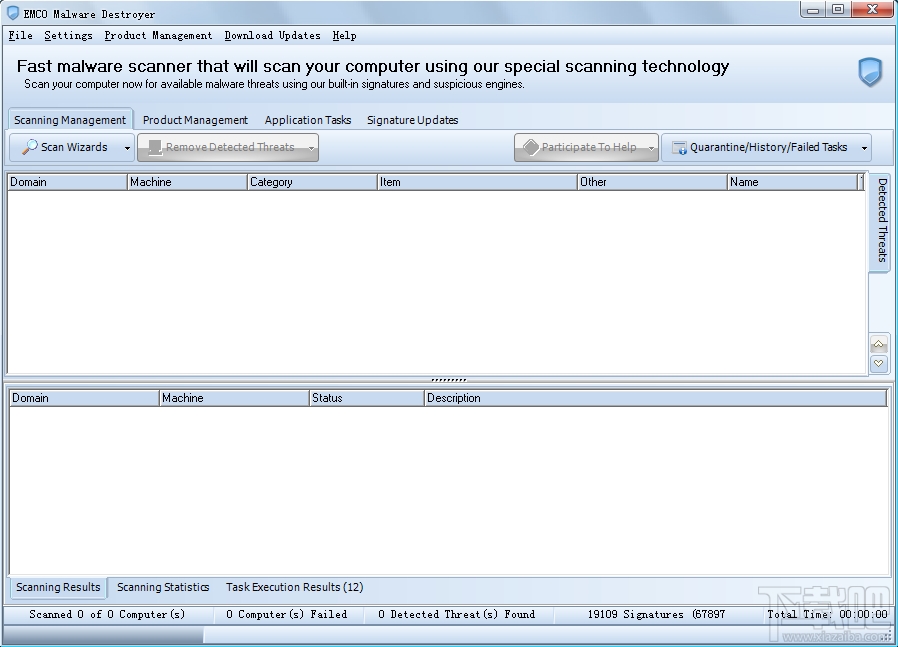Switch to the Product Management tab
898x647 pixels.
(195, 120)
